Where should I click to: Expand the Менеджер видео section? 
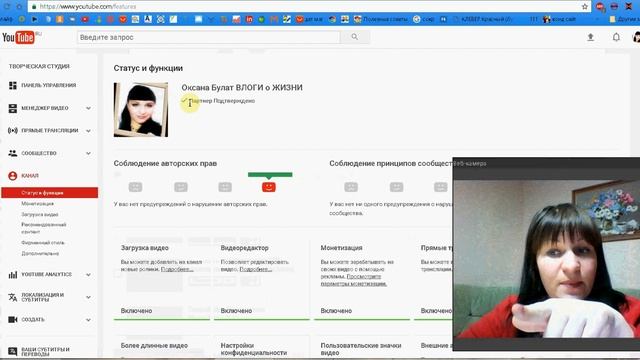point(89,108)
